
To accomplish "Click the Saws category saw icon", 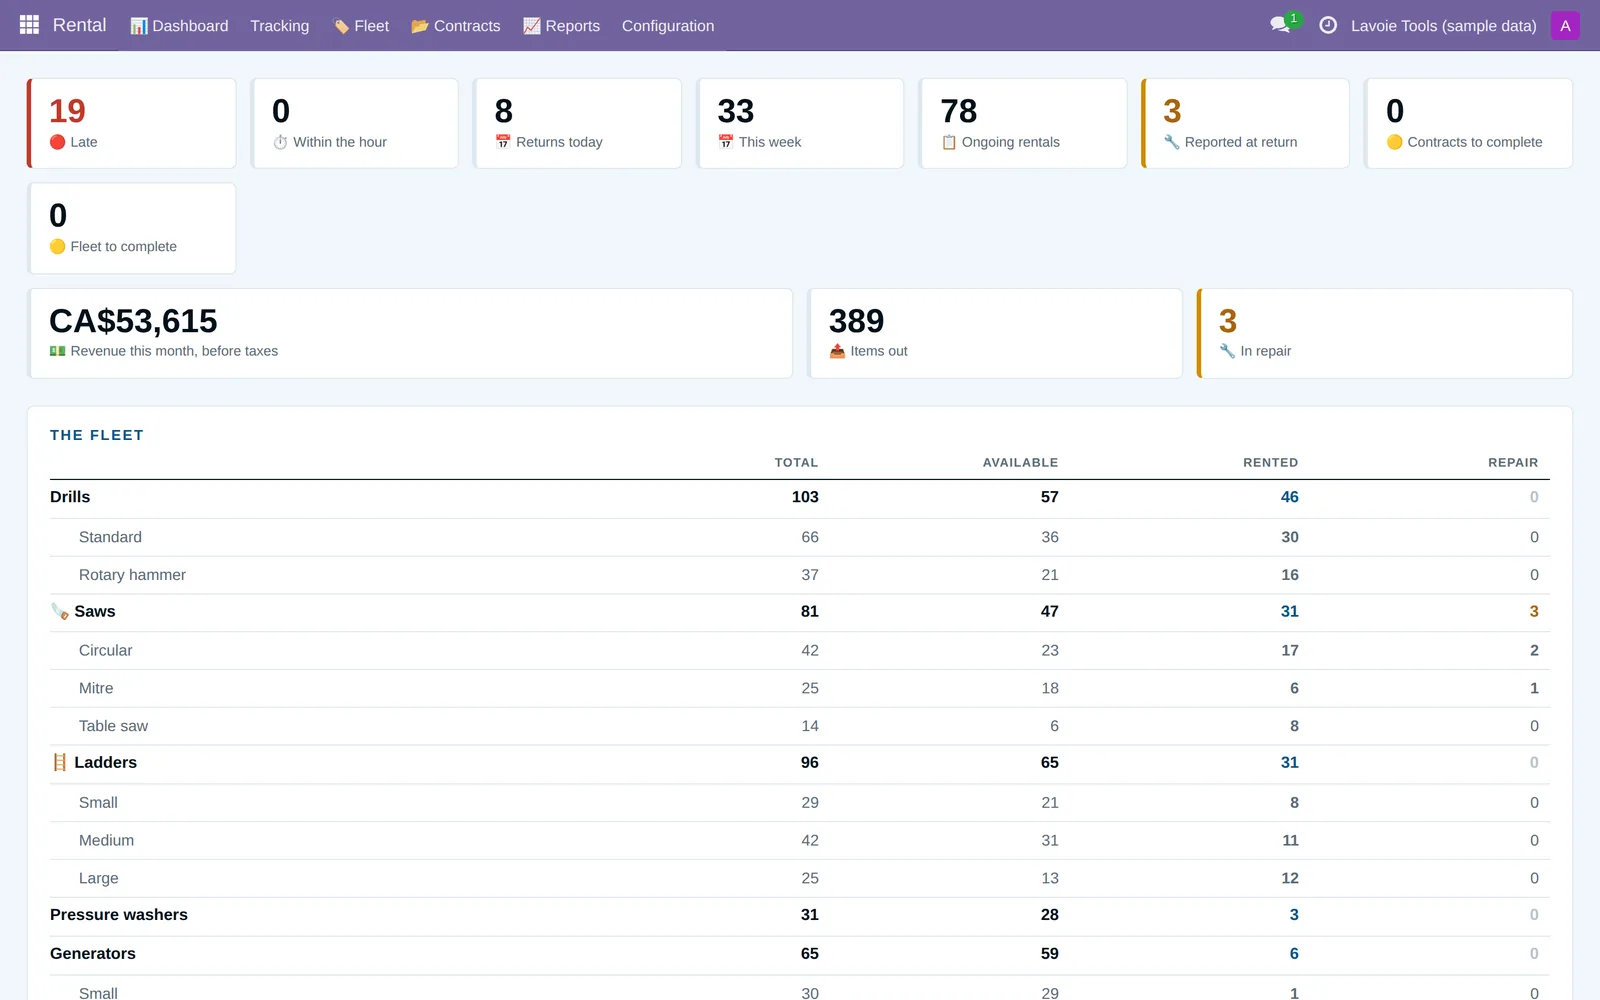I will click(x=60, y=611).
